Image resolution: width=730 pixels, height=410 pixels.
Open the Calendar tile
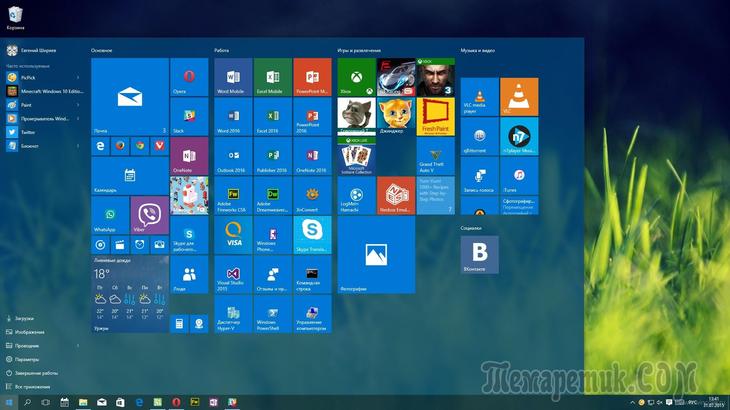(x=130, y=175)
